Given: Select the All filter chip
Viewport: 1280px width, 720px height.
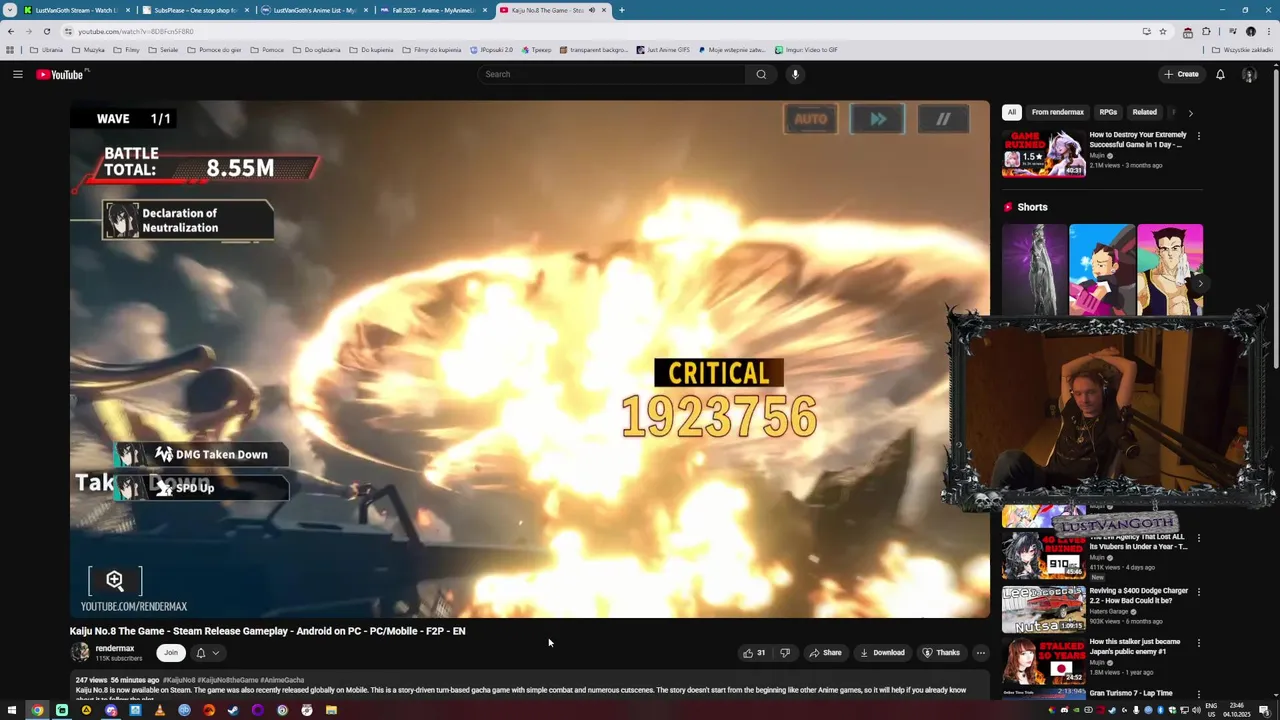Looking at the screenshot, I should [1012, 112].
